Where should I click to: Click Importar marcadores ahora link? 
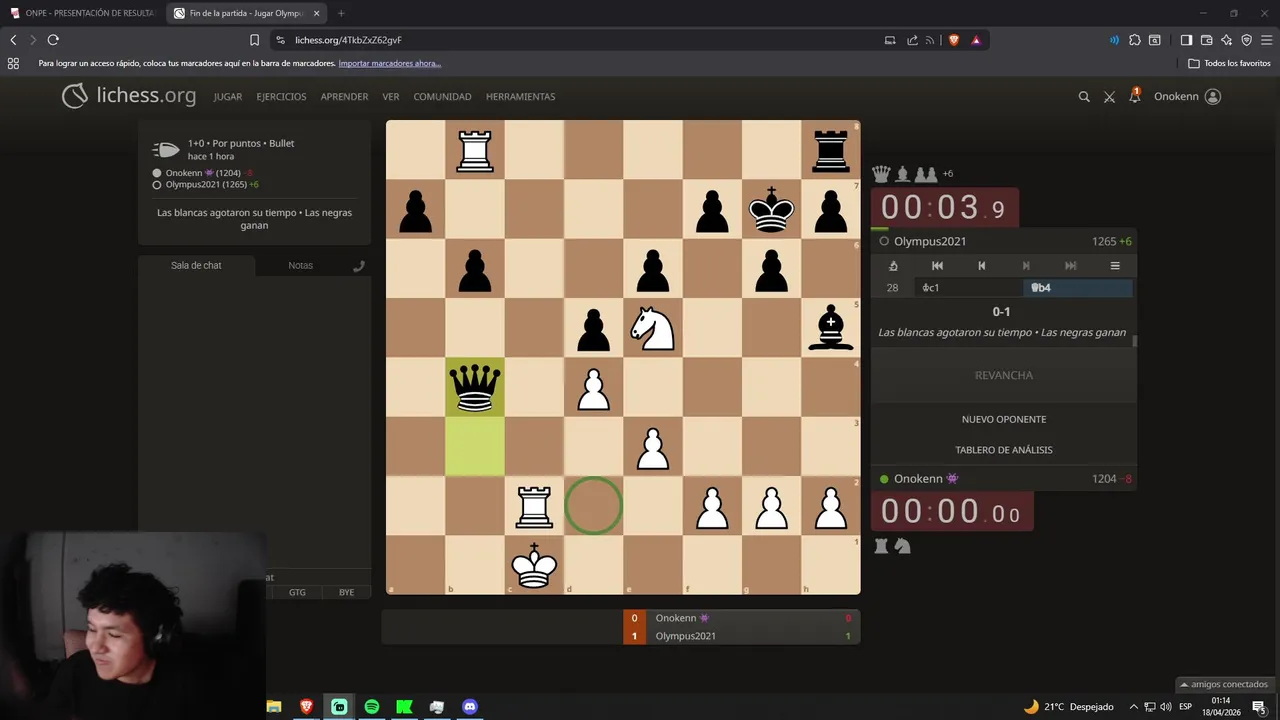coord(390,63)
